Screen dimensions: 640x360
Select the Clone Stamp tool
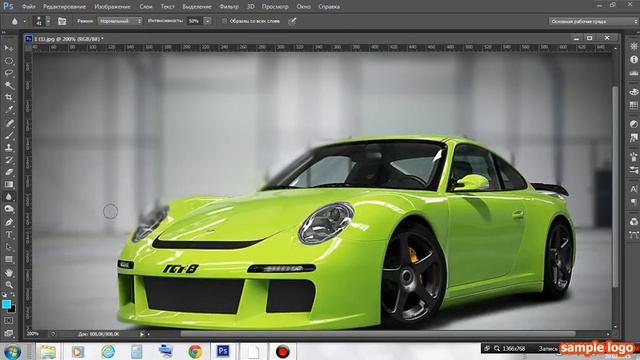[9, 147]
